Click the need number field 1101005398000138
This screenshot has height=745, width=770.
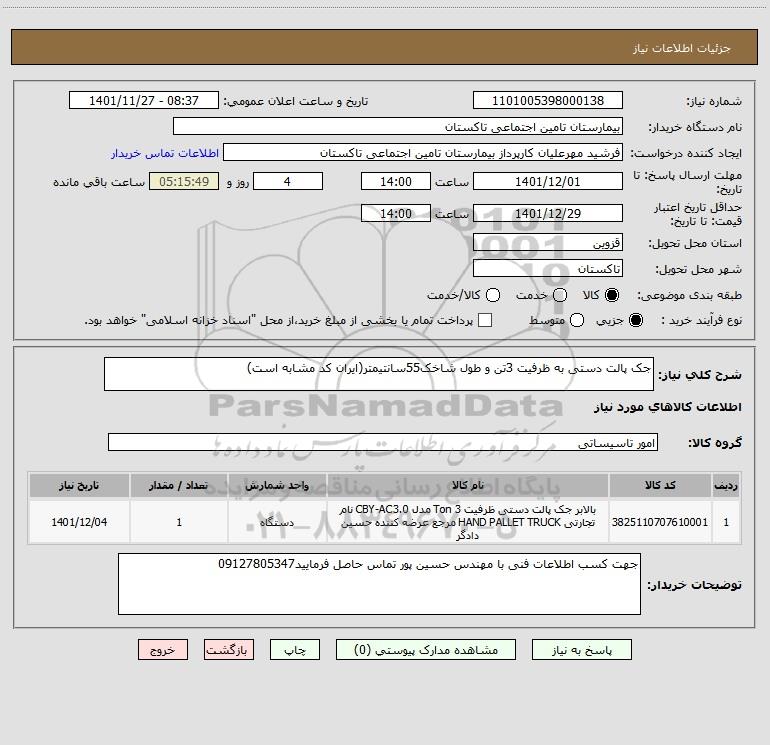point(548,100)
